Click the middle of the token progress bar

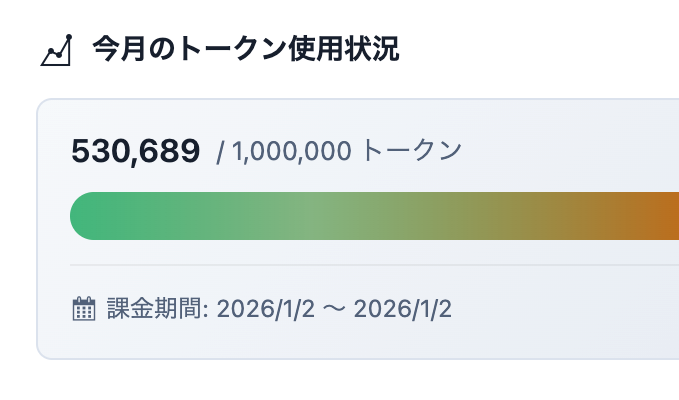tap(375, 216)
